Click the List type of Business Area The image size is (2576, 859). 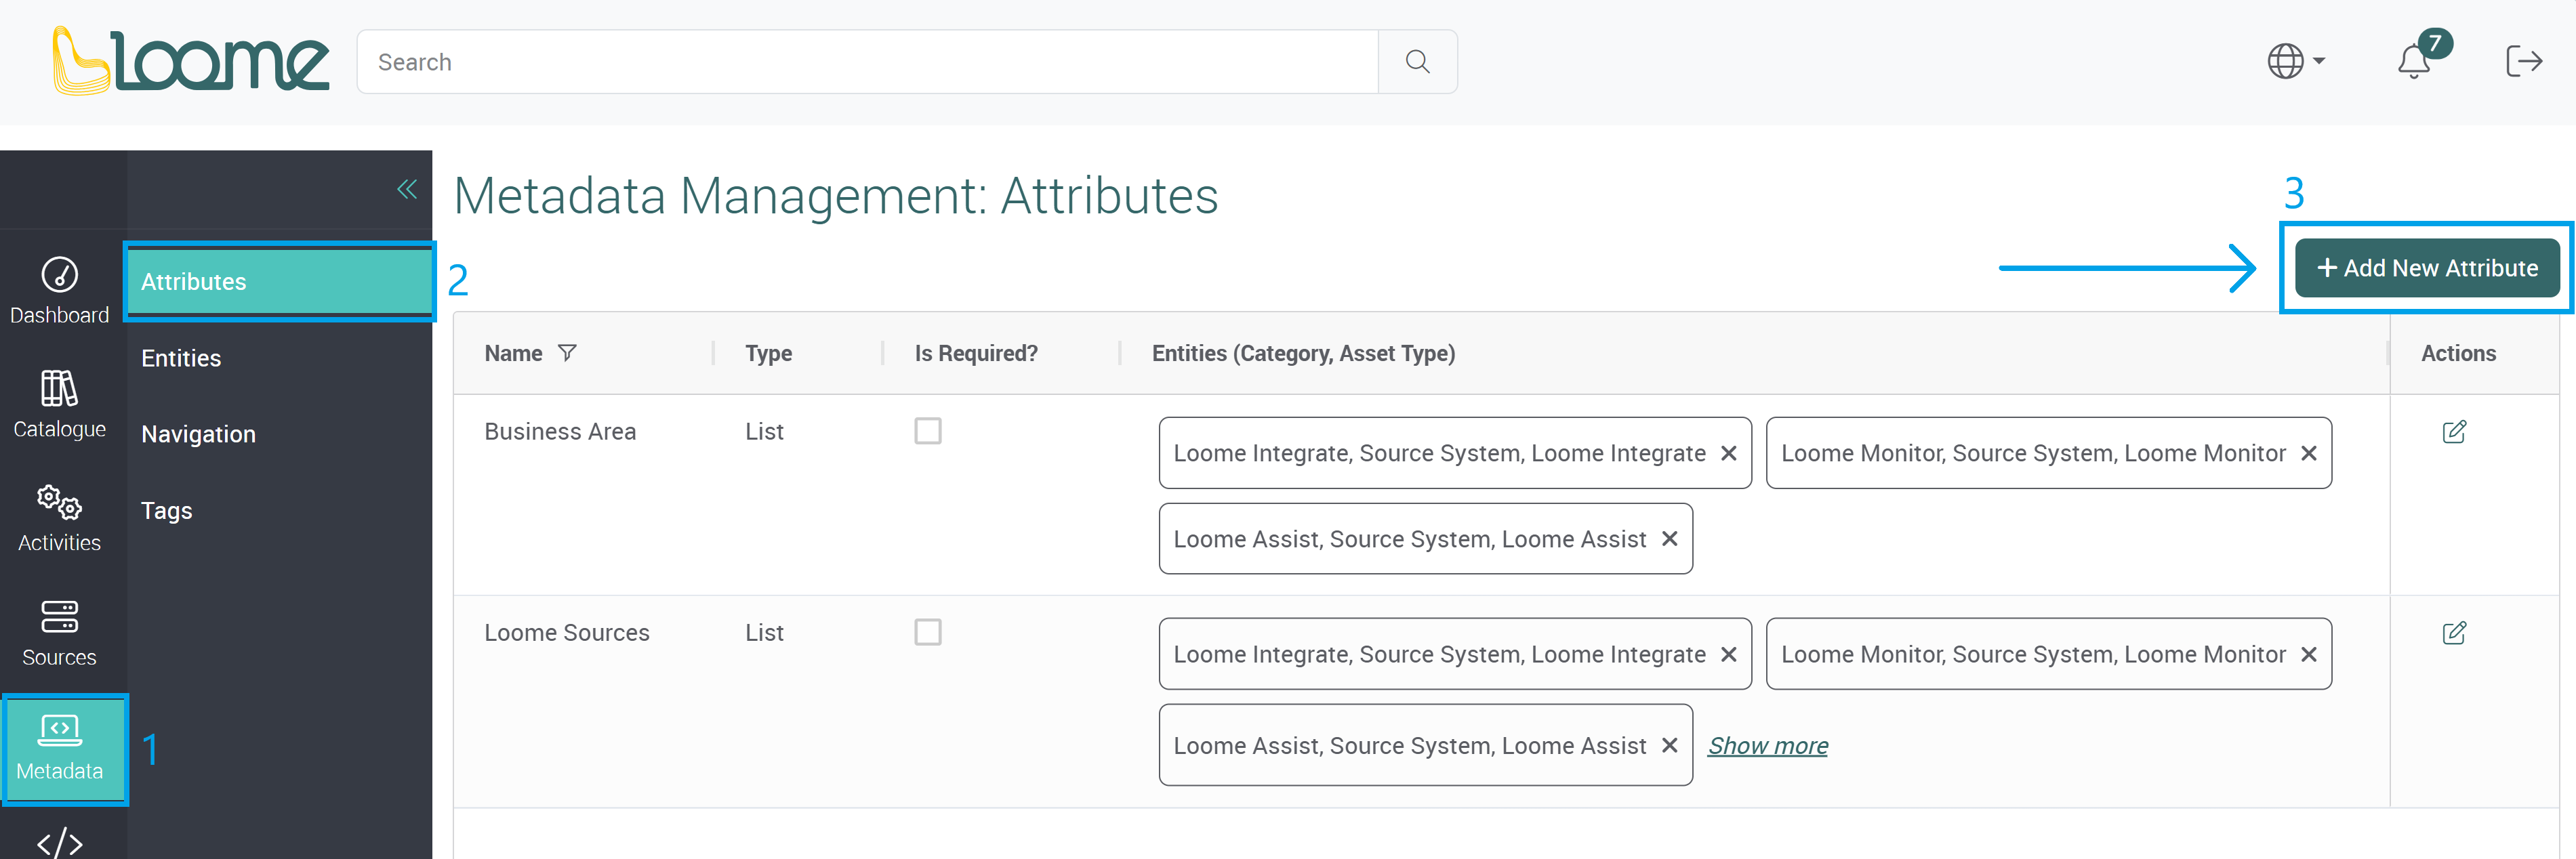click(x=764, y=431)
